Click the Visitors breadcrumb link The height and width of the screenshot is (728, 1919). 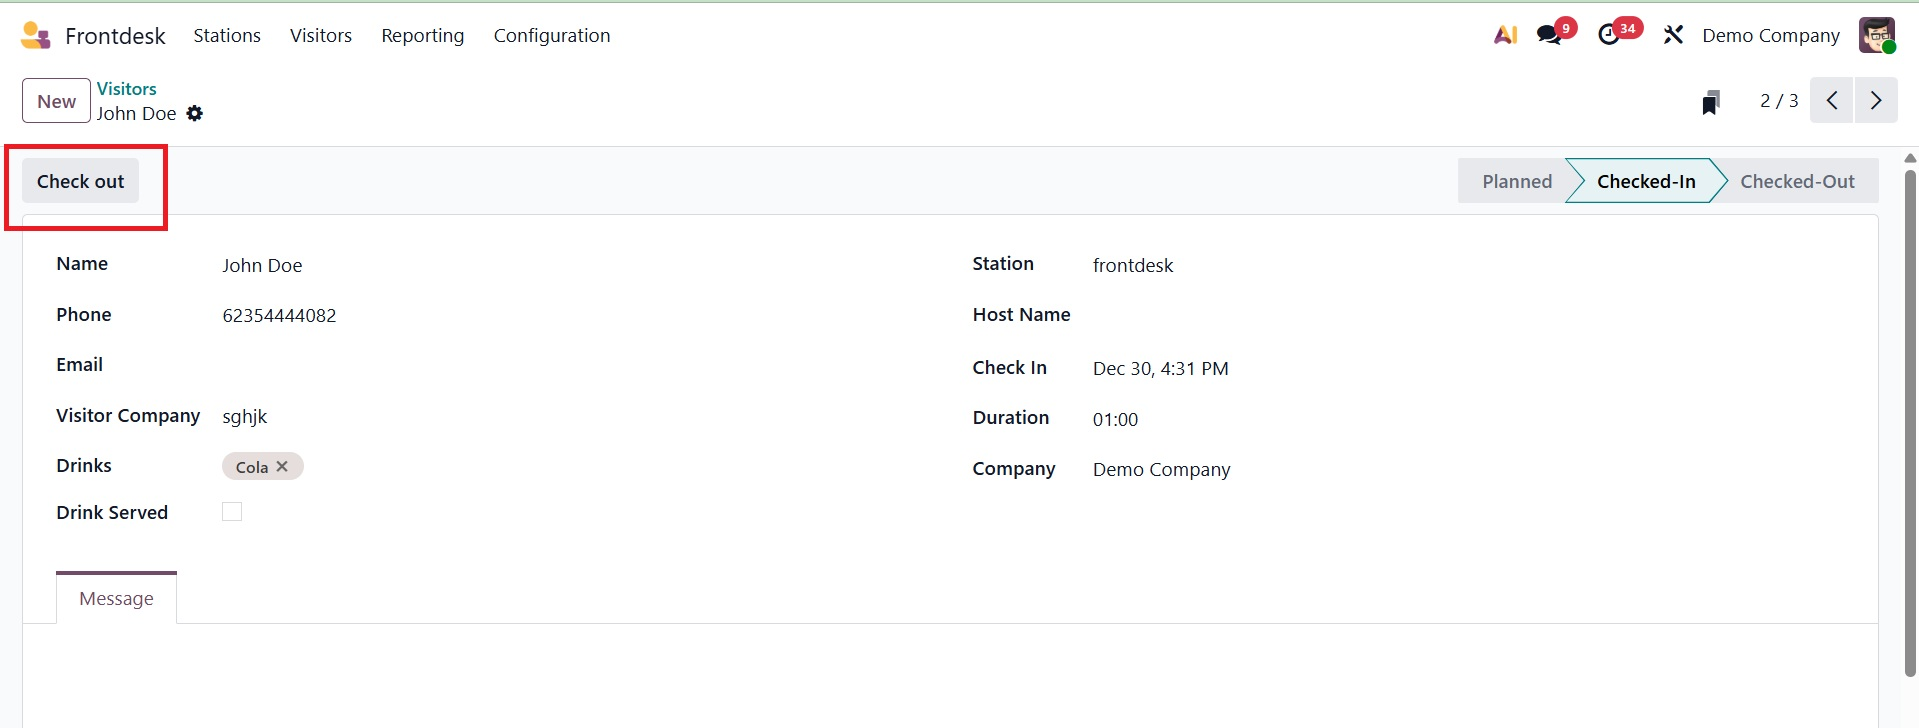pos(127,89)
